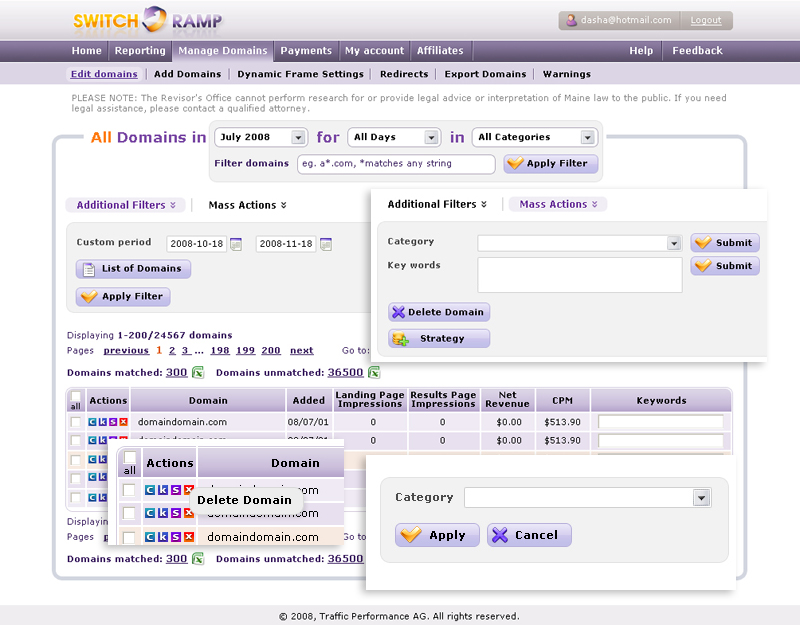Click the K icon in the main table's second row
The image size is (800, 625).
103,440
